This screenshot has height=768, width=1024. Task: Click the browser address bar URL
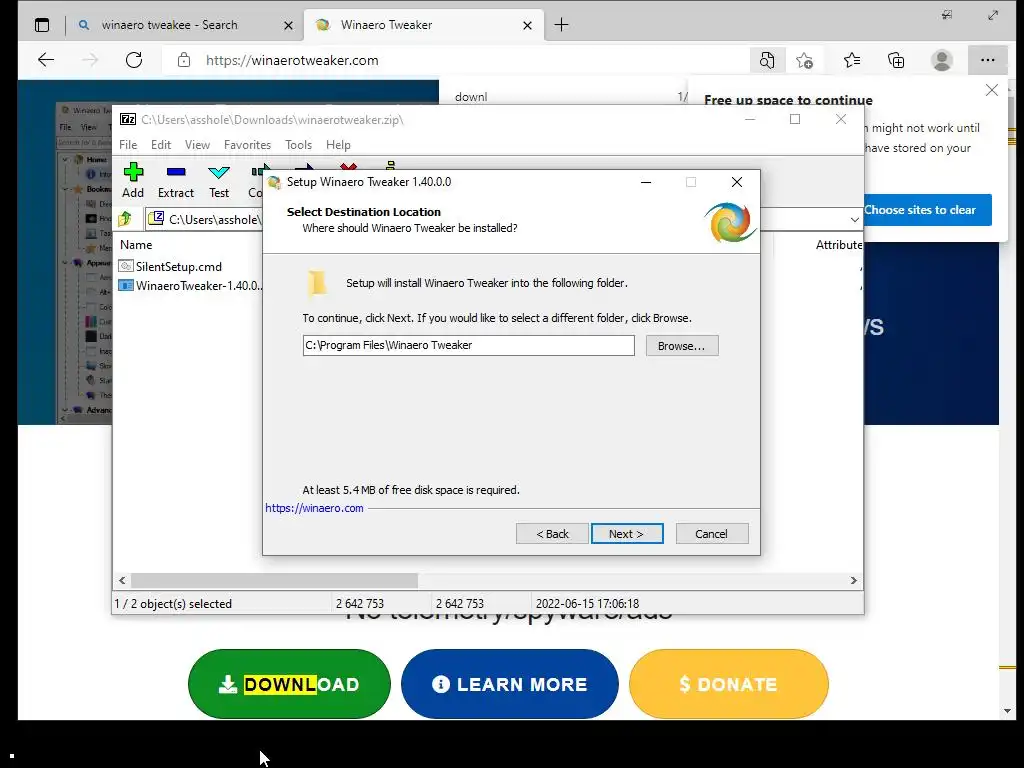292,60
